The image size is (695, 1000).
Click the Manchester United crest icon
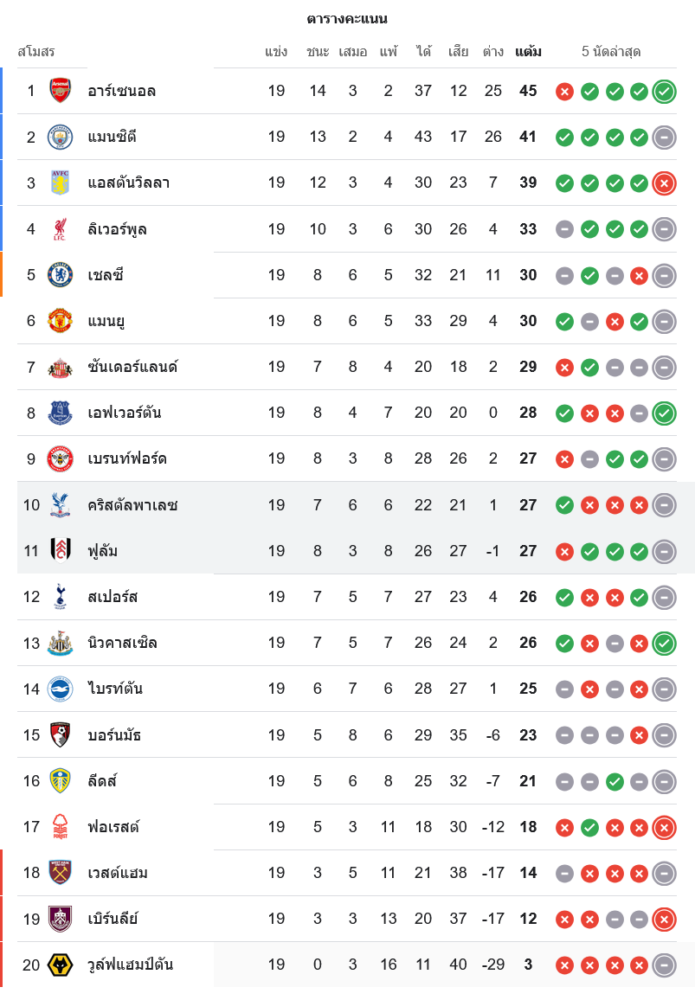click(61, 321)
